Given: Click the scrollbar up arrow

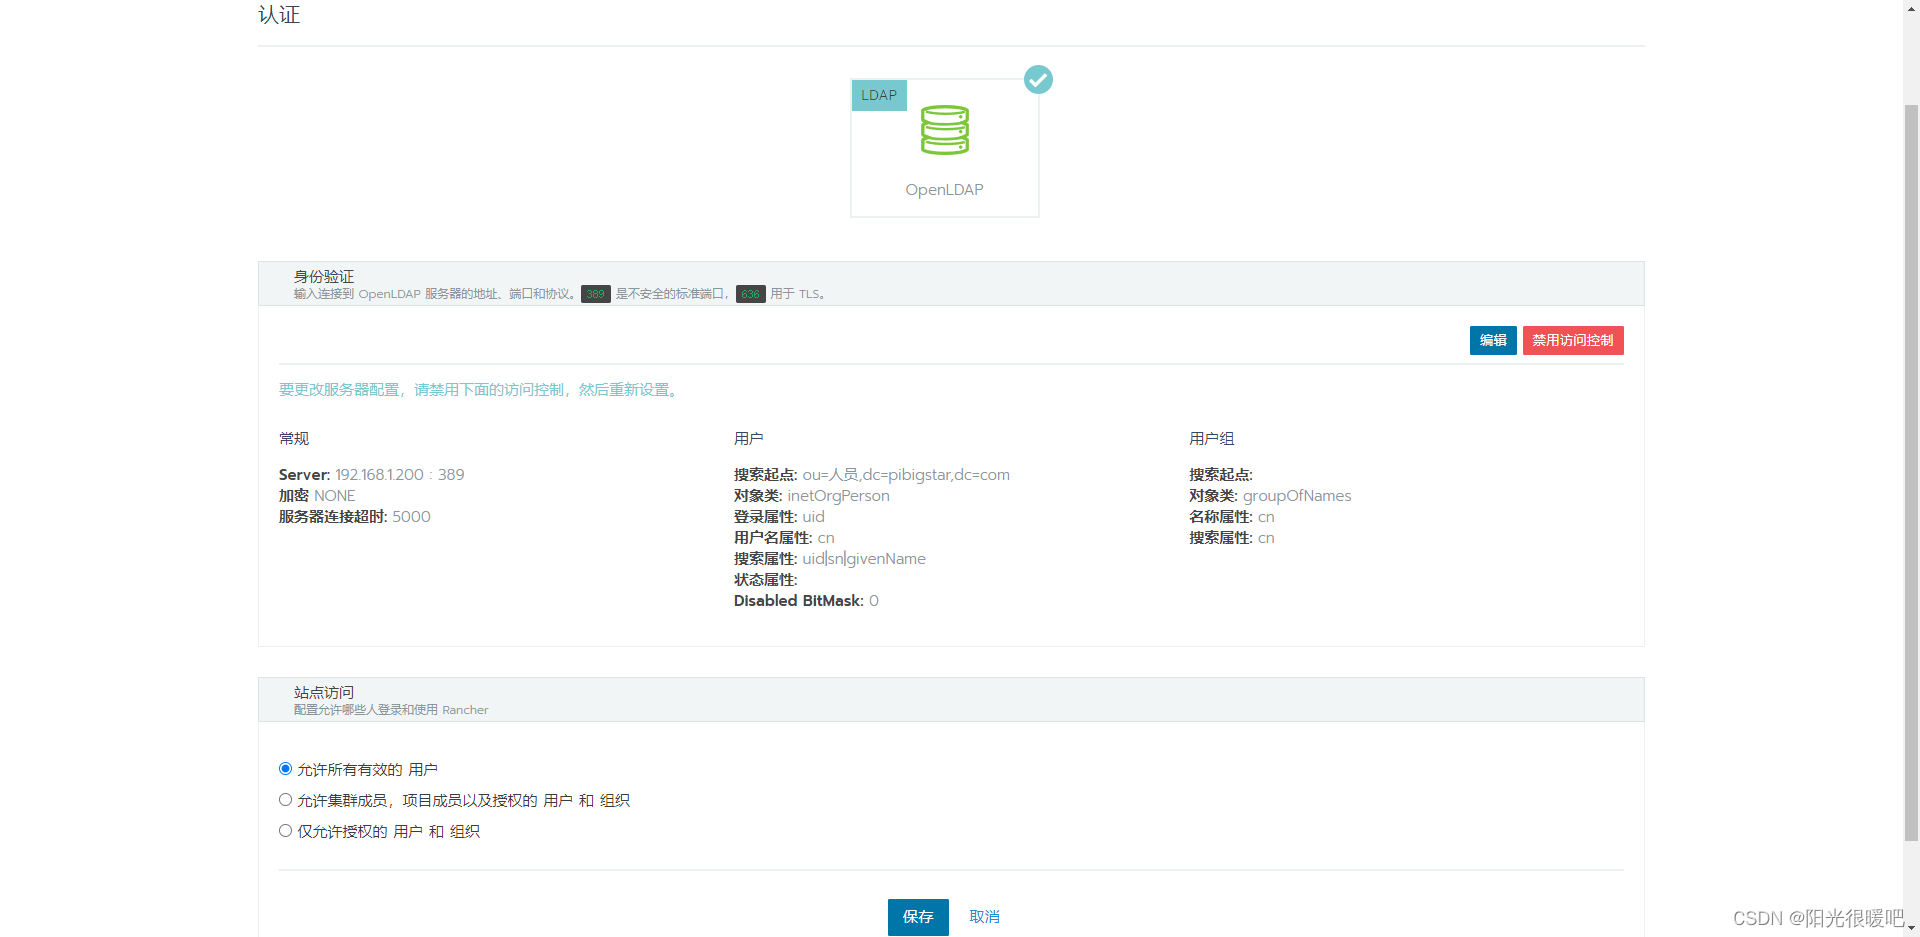Looking at the screenshot, I should point(1911,7).
